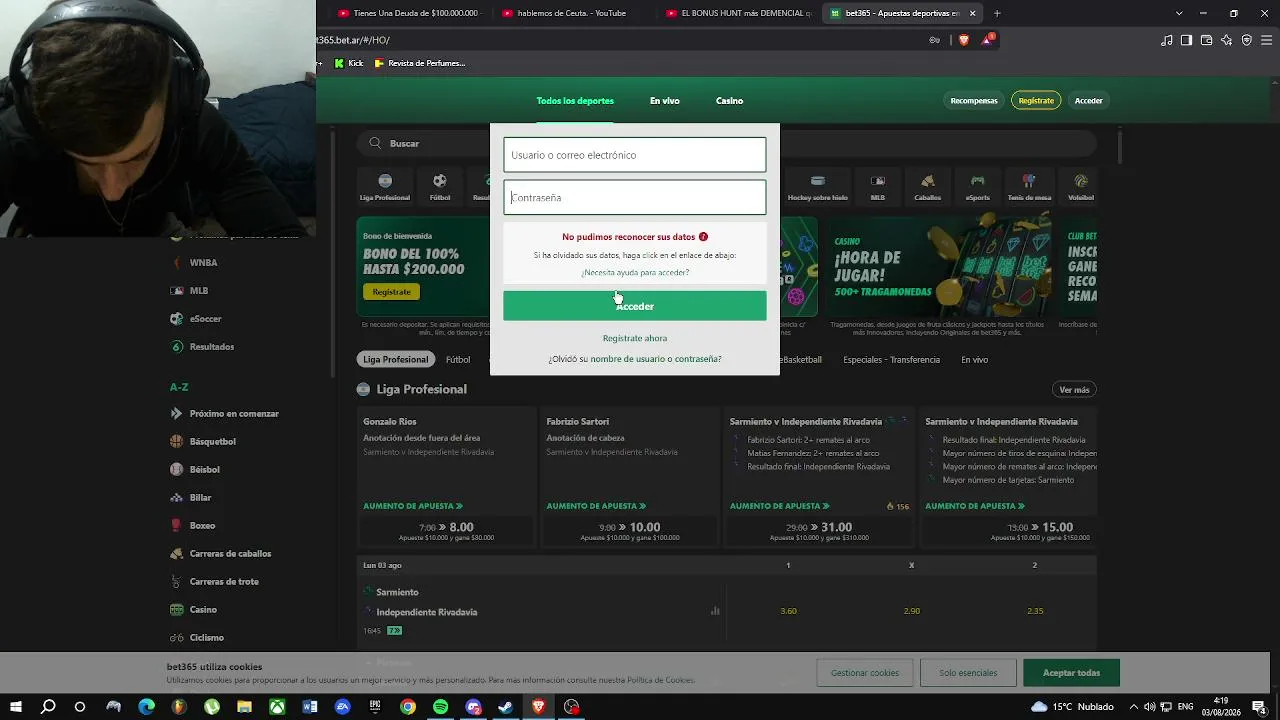Click Aceptar todas cookies button
The width and height of the screenshot is (1280, 720).
point(1071,673)
